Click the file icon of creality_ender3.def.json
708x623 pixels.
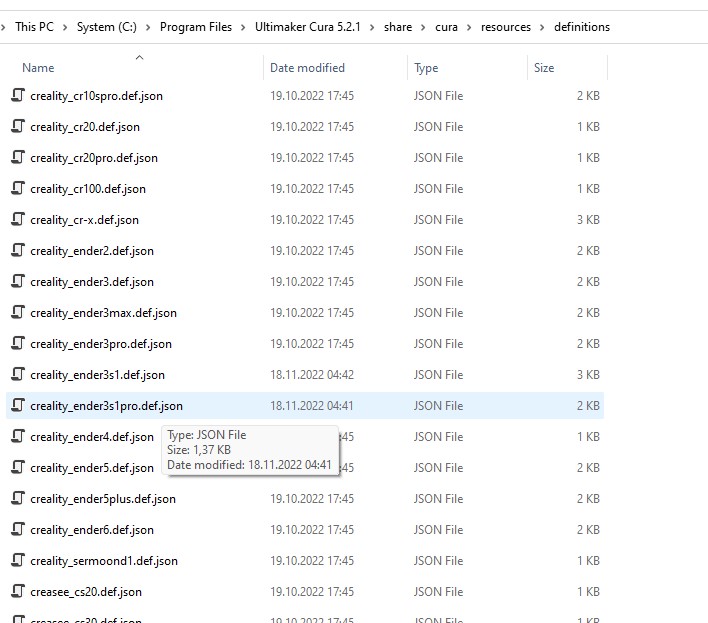[18, 281]
